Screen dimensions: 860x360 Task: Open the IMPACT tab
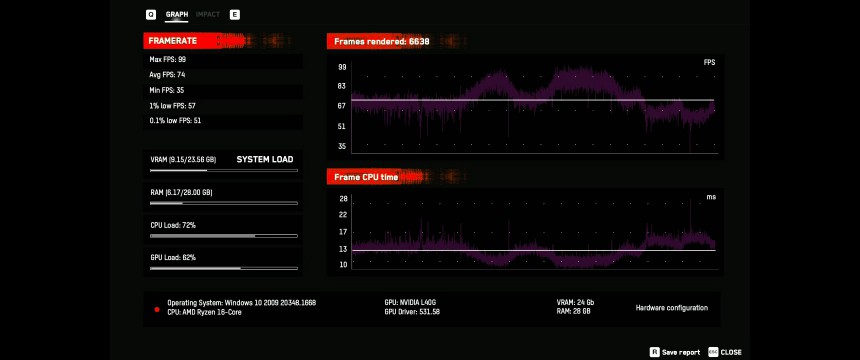point(208,15)
